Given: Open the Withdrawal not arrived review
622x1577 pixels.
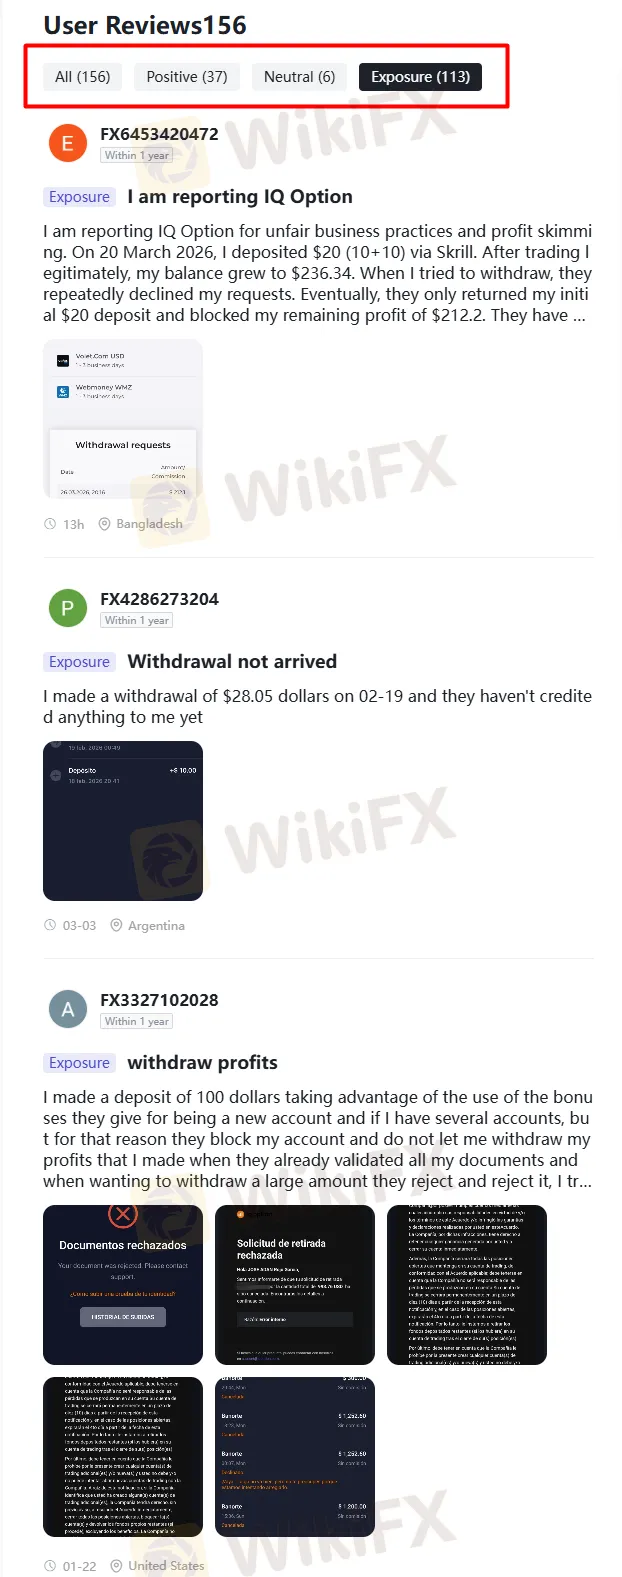Looking at the screenshot, I should pos(232,662).
